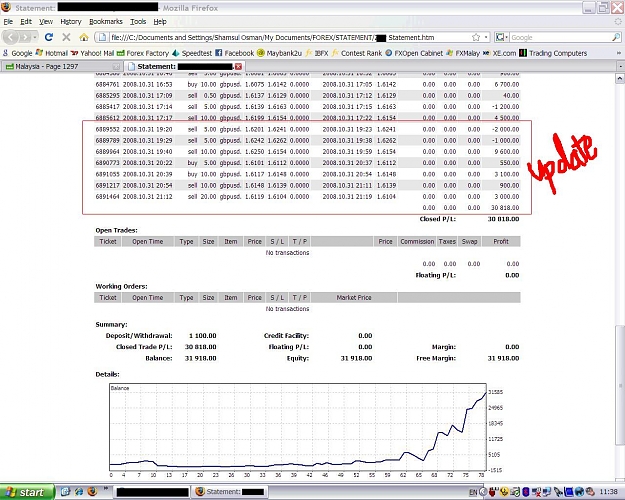625x500 pixels.
Task: Click ticket number 6891464
Action: pos(107,197)
